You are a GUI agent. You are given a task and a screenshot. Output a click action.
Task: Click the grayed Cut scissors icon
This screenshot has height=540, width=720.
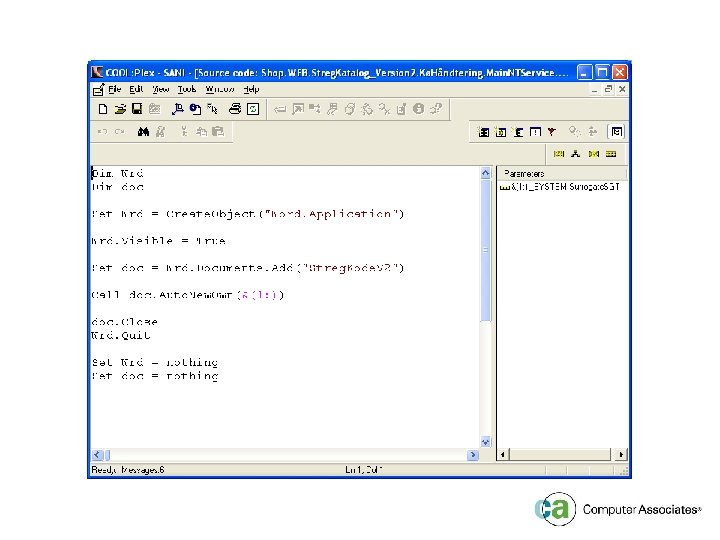184,132
